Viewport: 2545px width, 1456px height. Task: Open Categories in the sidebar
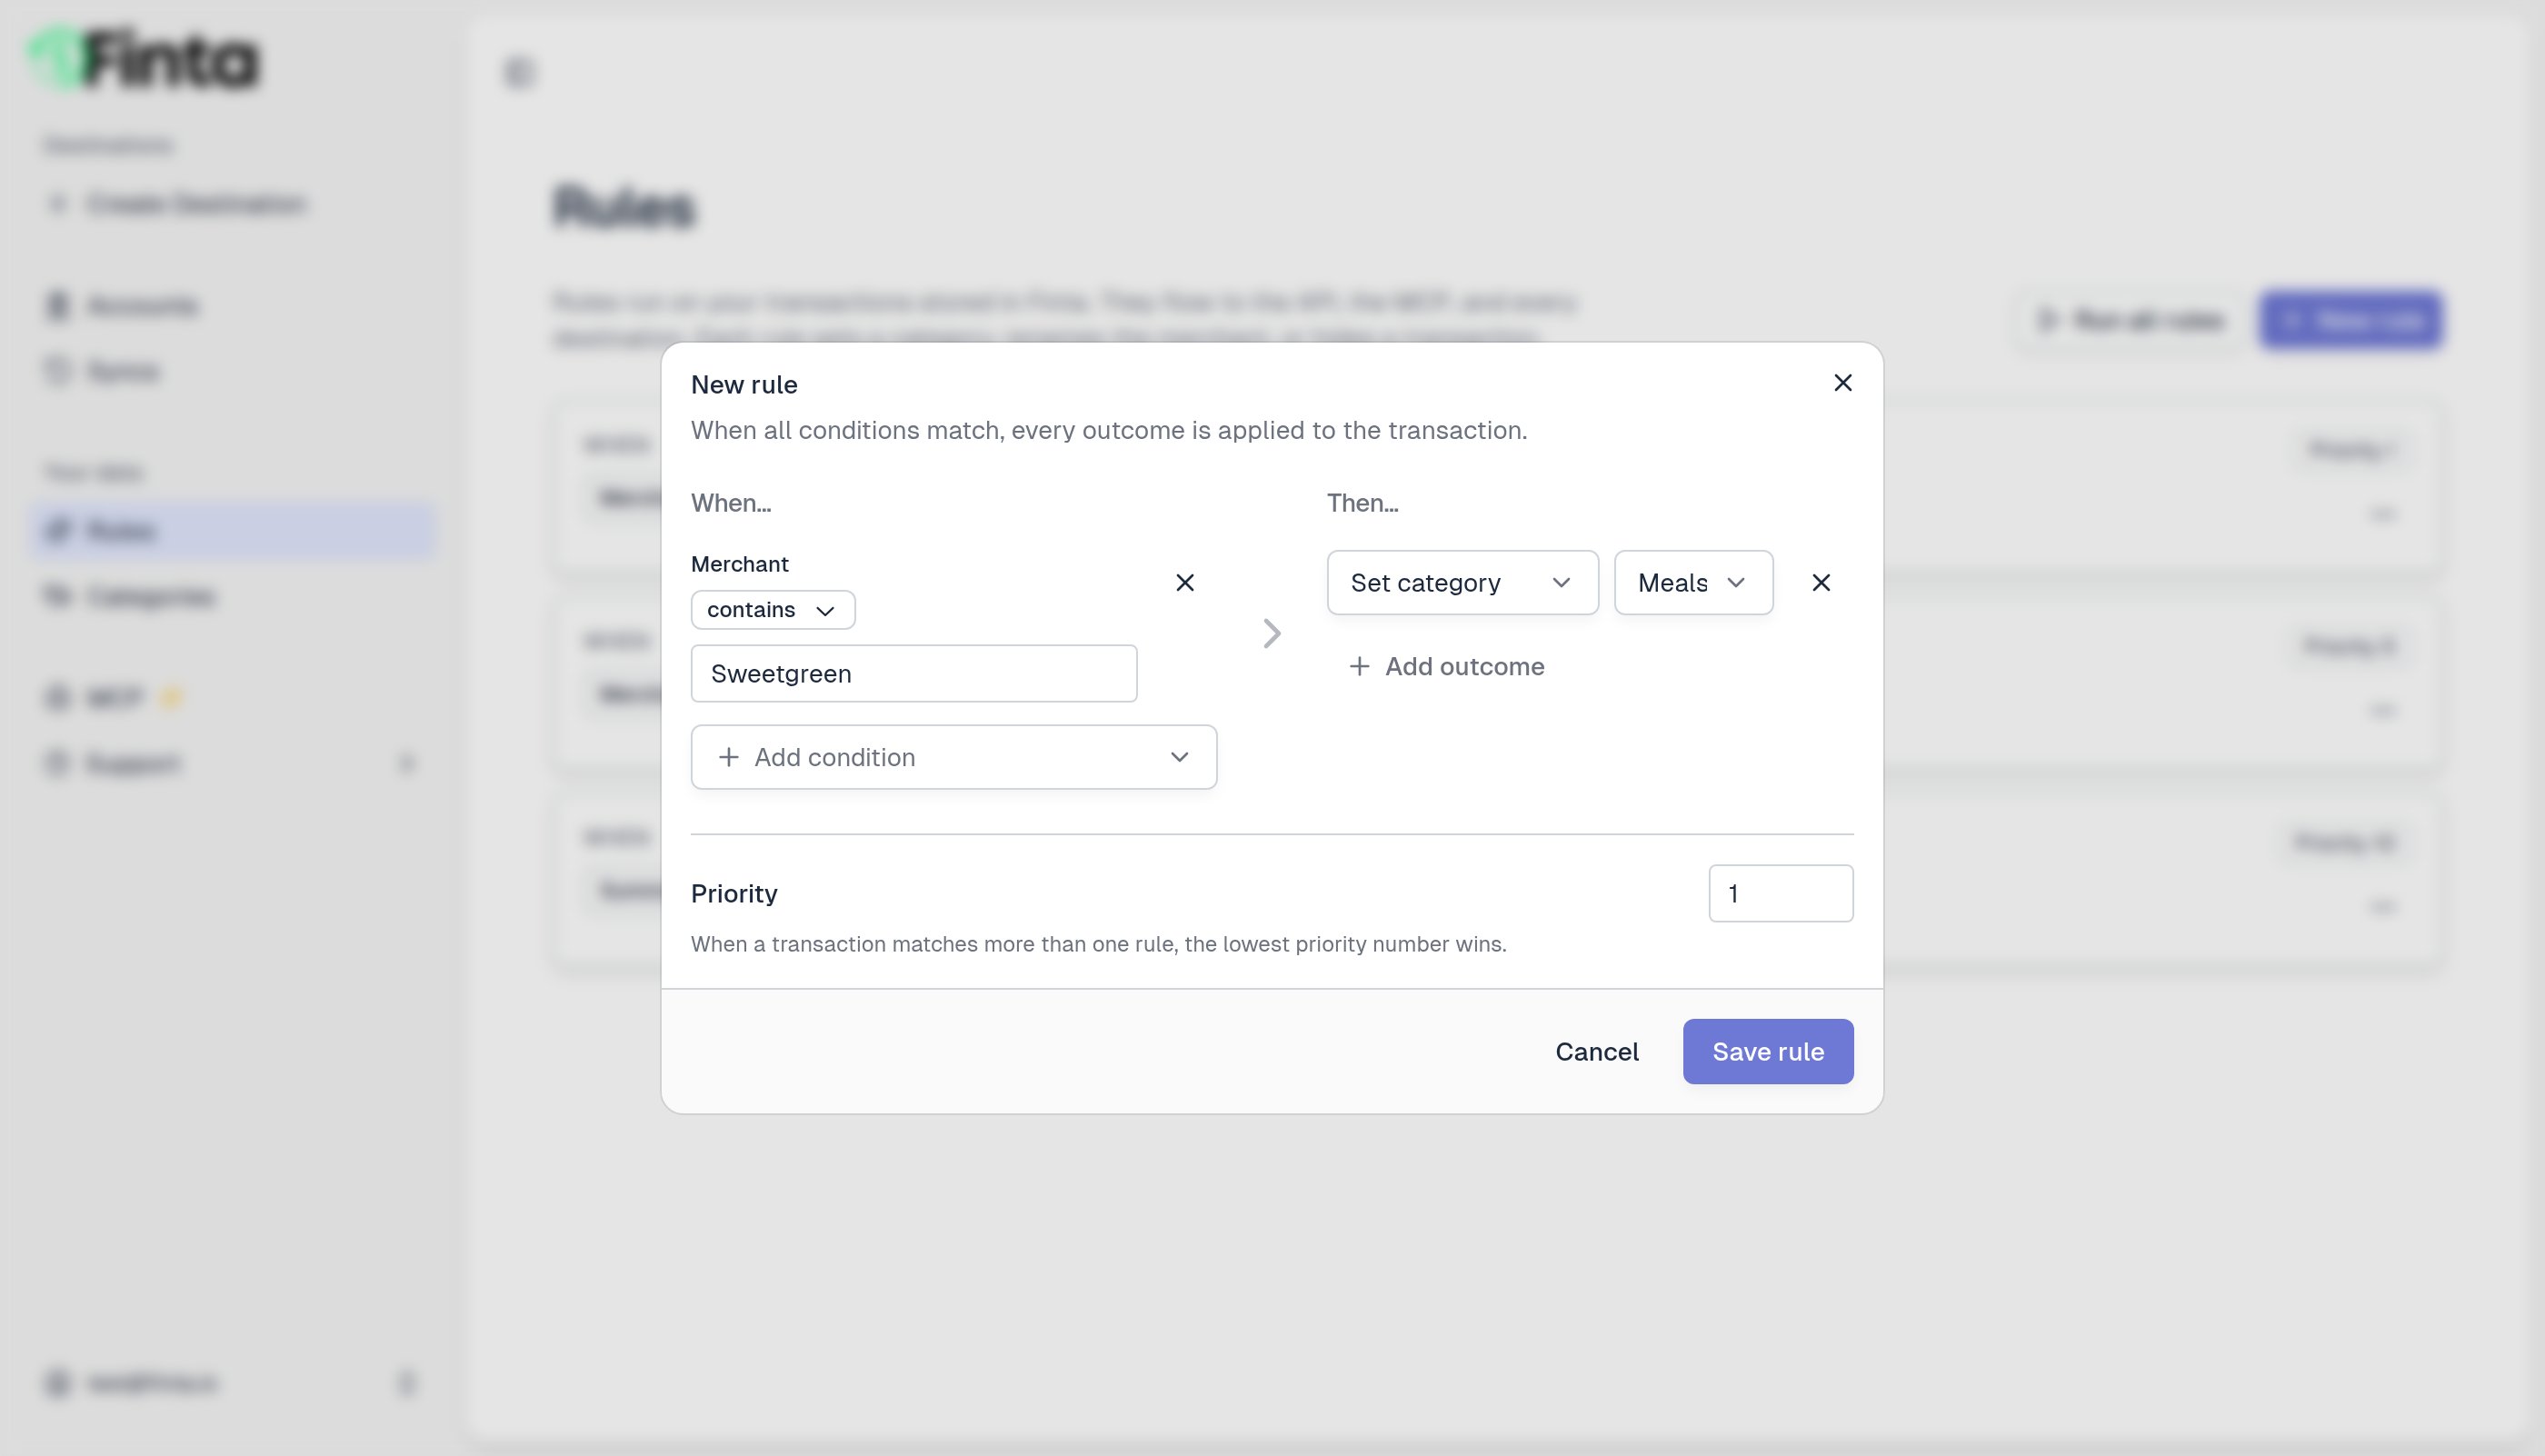pos(233,596)
